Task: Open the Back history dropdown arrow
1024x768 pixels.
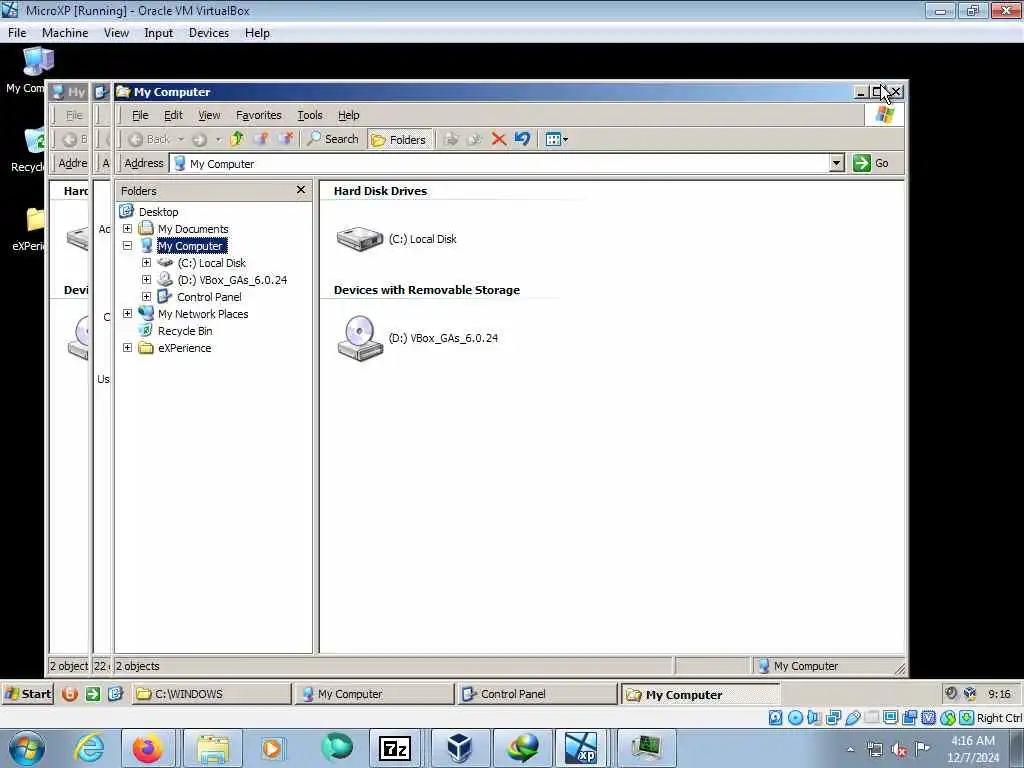Action: 181,139
